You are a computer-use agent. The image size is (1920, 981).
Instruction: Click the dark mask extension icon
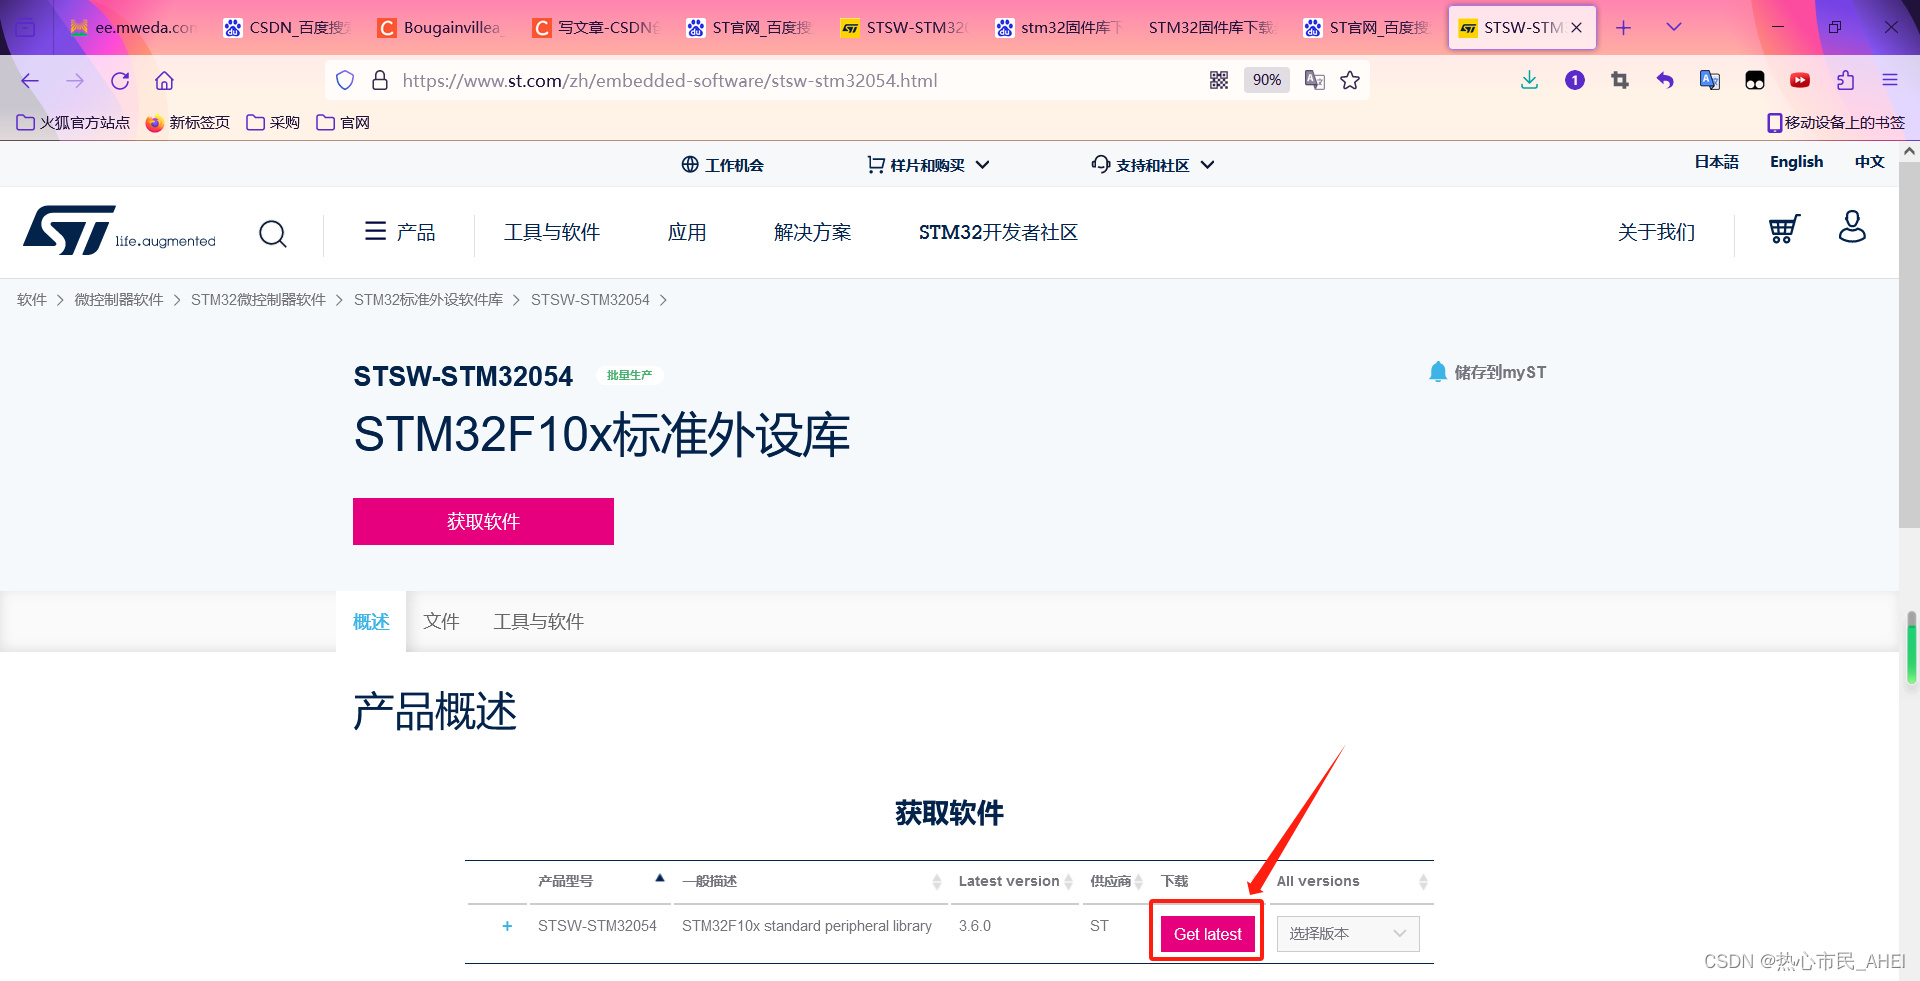coord(1755,81)
